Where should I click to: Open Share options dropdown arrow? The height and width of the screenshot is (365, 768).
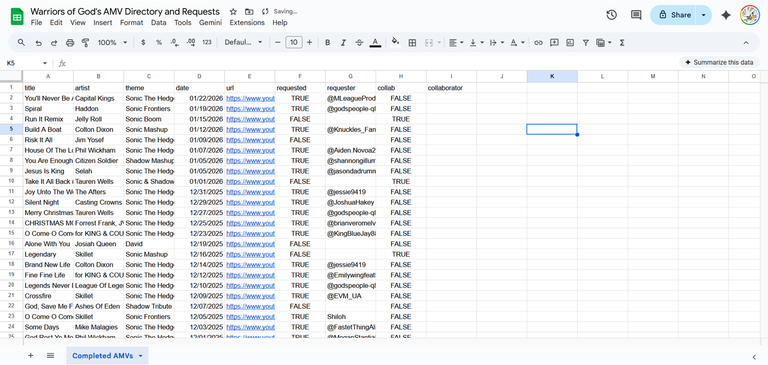click(704, 15)
